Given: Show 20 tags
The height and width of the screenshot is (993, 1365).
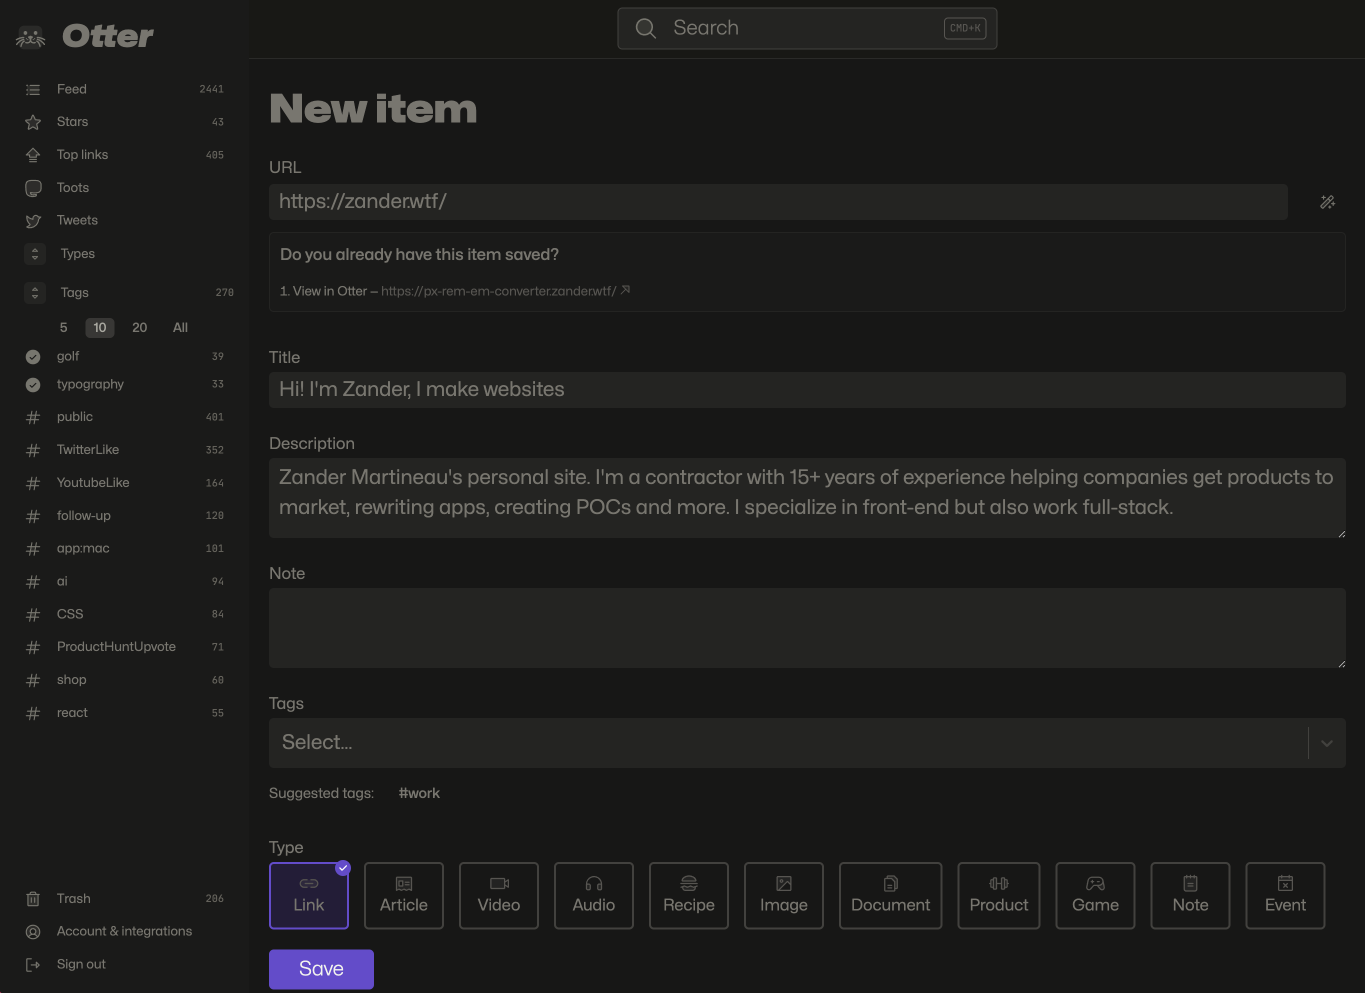Looking at the screenshot, I should tap(140, 328).
